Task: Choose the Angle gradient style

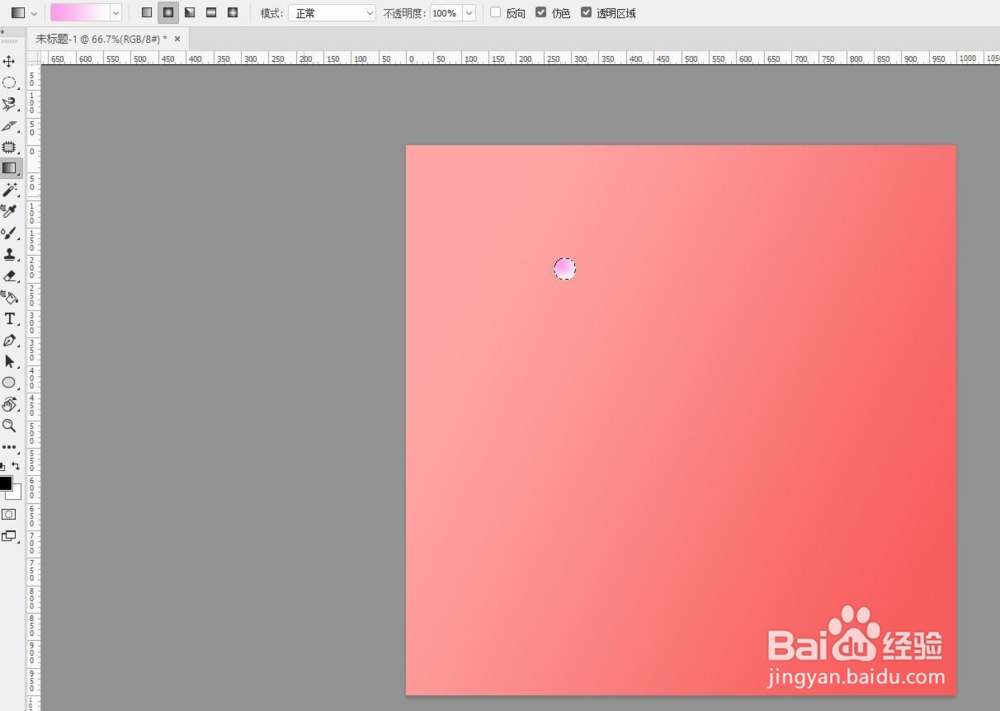Action: click(x=190, y=13)
